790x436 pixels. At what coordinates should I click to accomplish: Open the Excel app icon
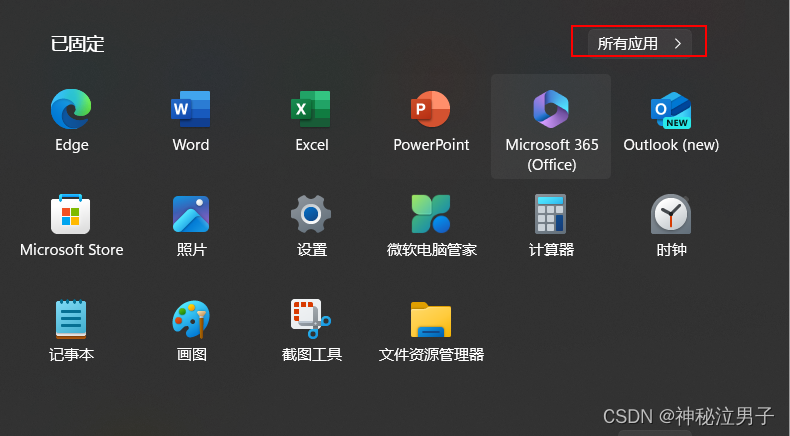311,109
